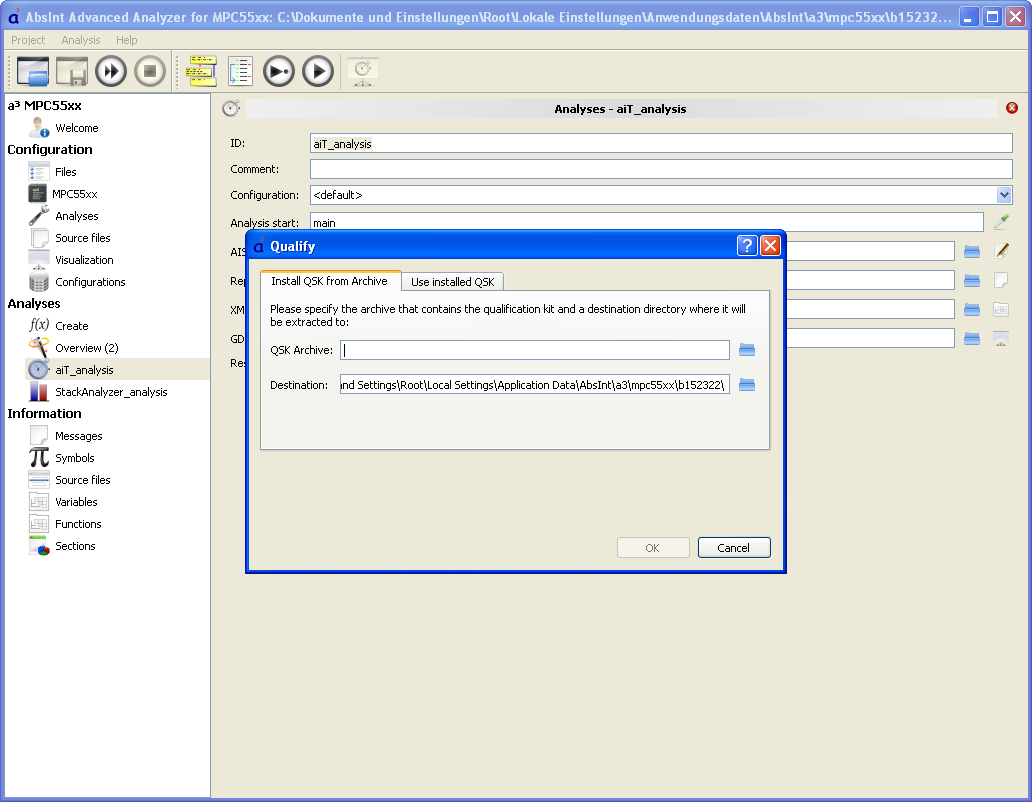Open yellow call graph visualization icon
The image size is (1032, 802).
201,71
